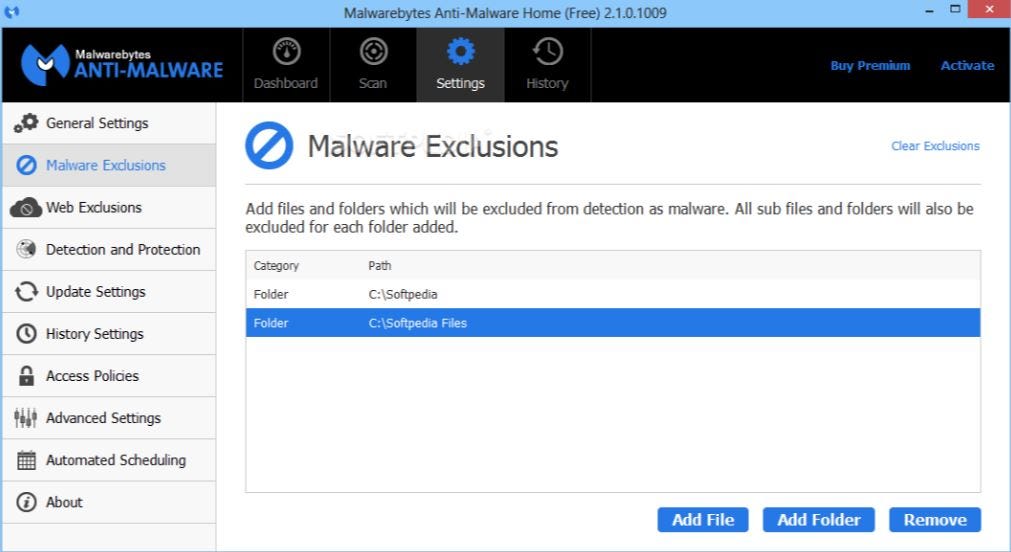
Task: Click the title bar Malwarebytes app icon
Action: click(12, 12)
